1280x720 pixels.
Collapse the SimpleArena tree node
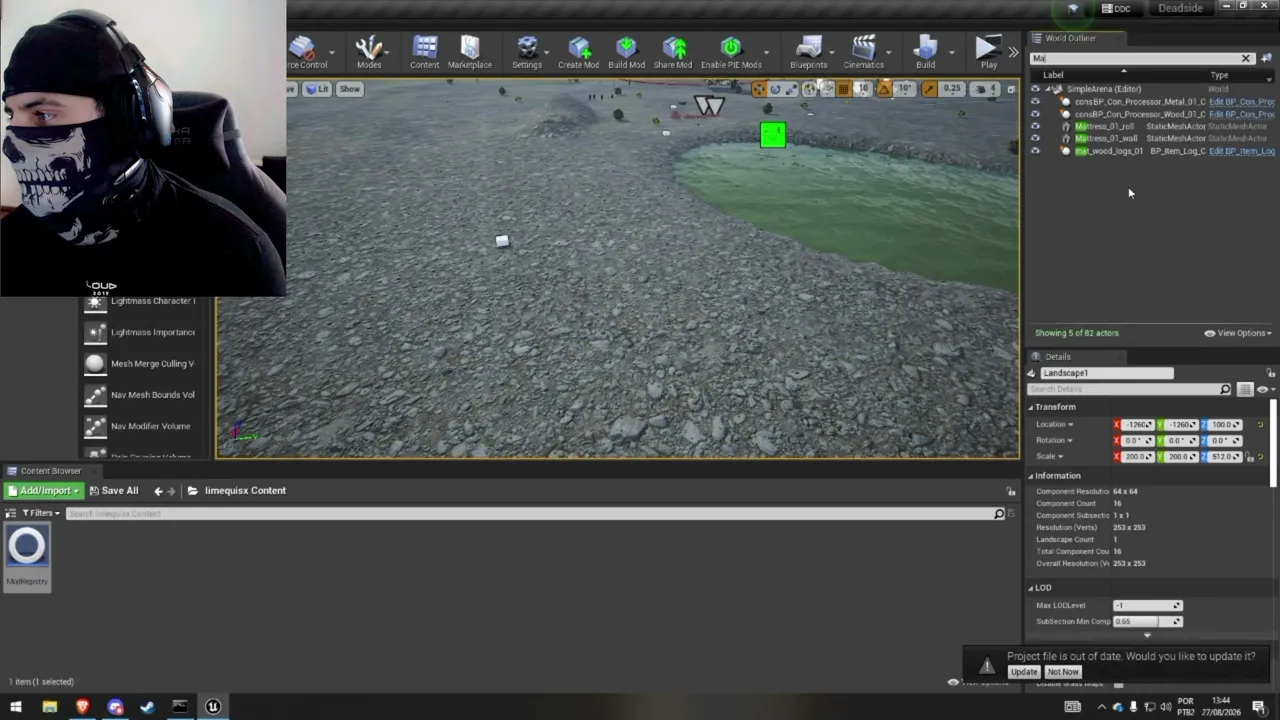coord(1048,89)
